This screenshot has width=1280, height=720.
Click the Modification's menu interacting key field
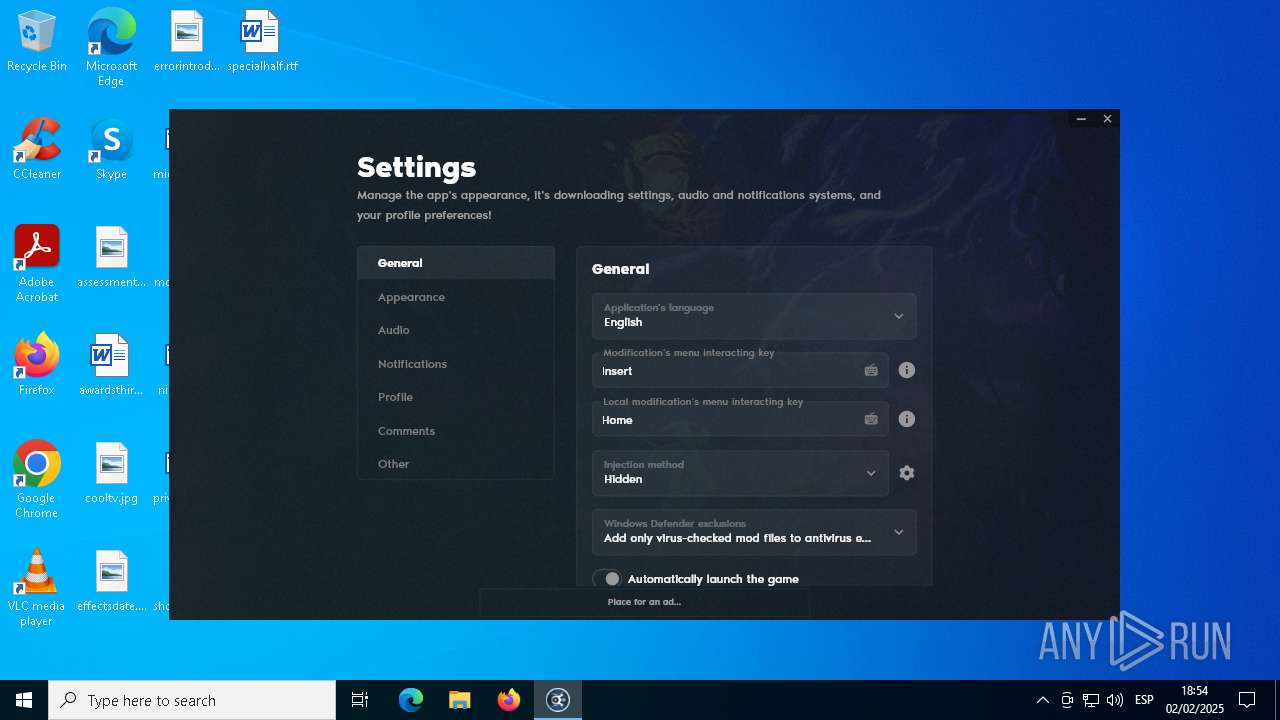(x=740, y=370)
